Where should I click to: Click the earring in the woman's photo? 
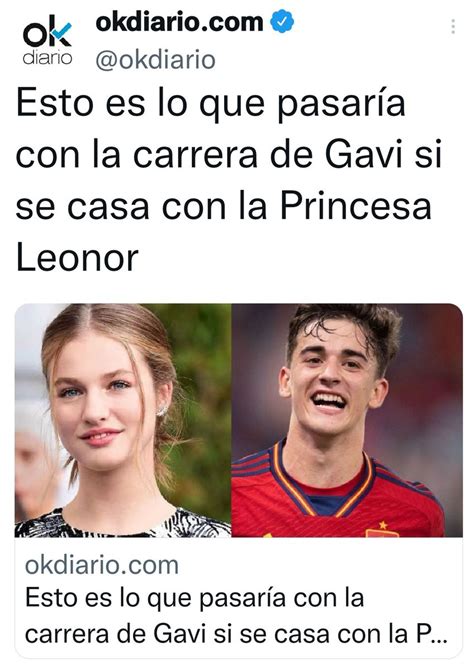click(162, 411)
